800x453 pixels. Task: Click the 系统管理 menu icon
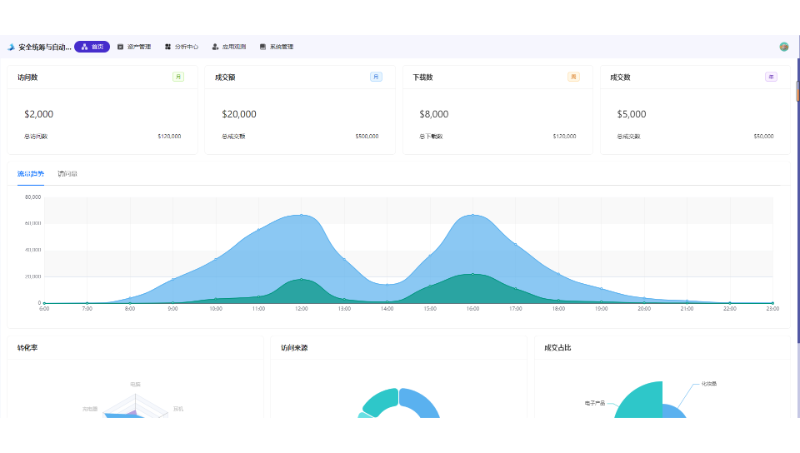[x=263, y=47]
